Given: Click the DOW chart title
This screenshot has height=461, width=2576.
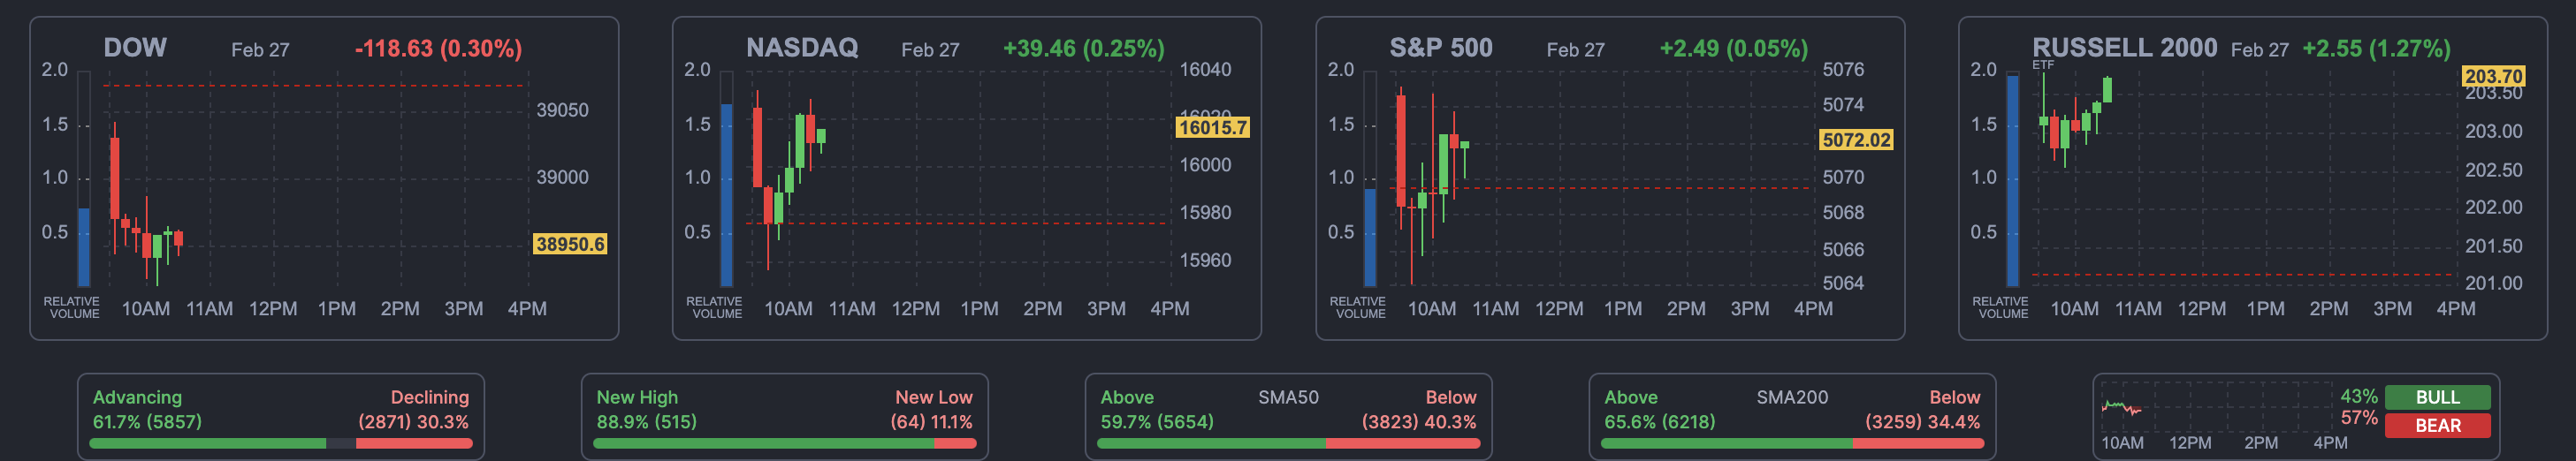Looking at the screenshot, I should point(135,47).
